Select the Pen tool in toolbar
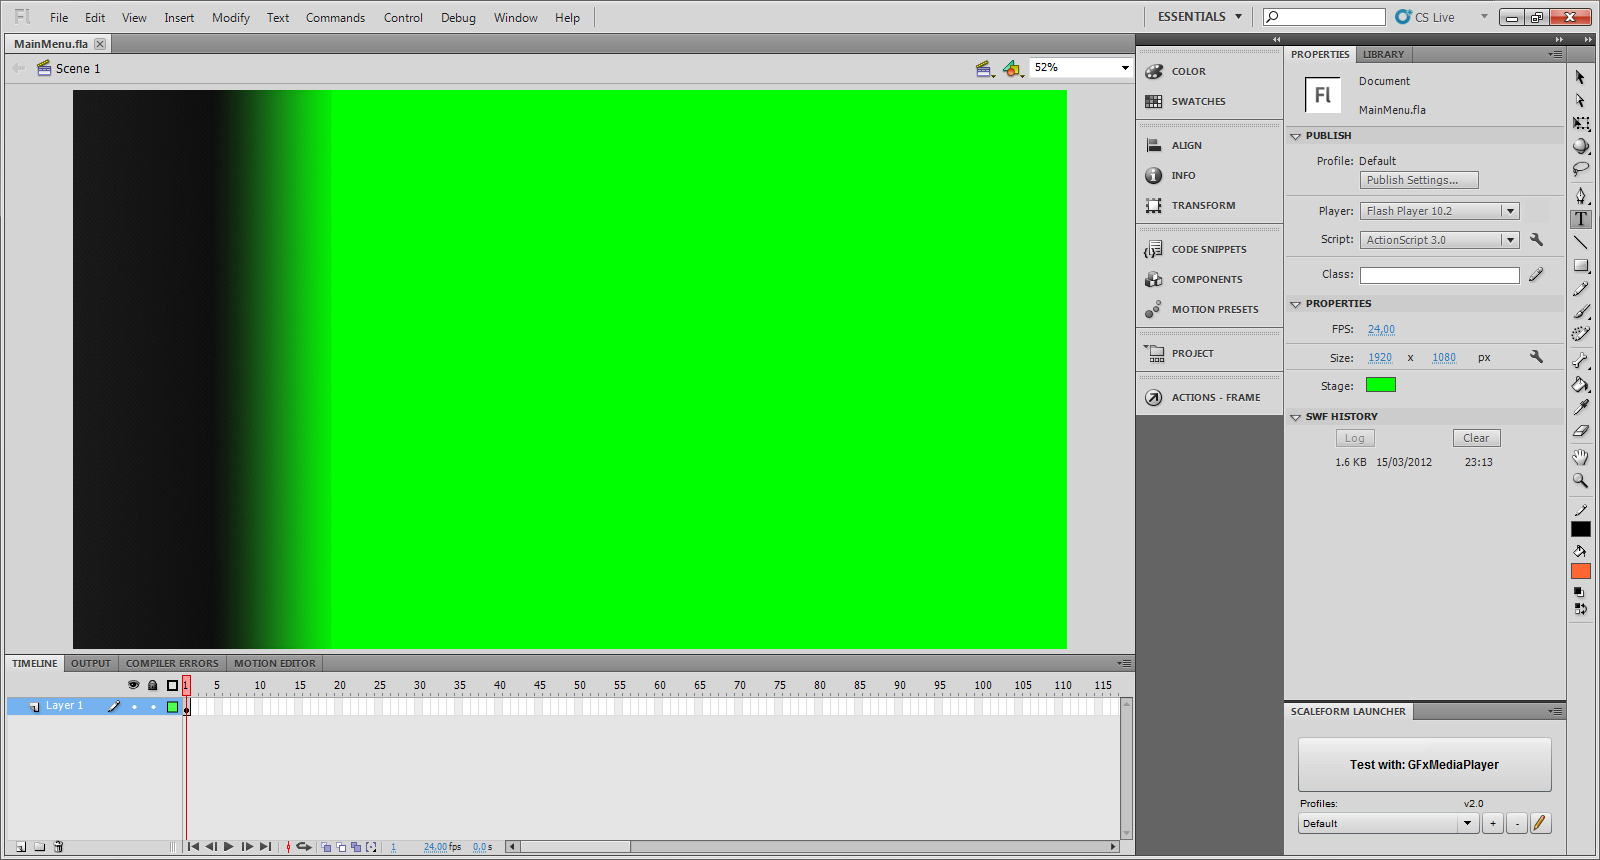This screenshot has width=1600, height=860. tap(1580, 195)
